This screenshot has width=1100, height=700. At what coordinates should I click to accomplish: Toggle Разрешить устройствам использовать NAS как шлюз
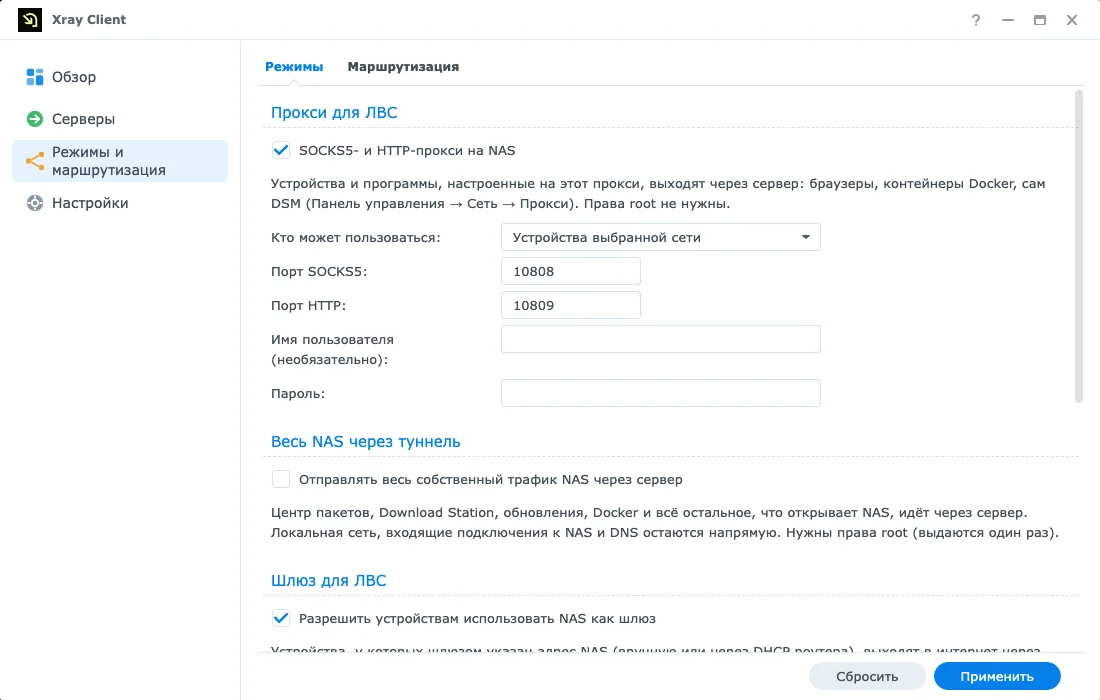[x=281, y=618]
